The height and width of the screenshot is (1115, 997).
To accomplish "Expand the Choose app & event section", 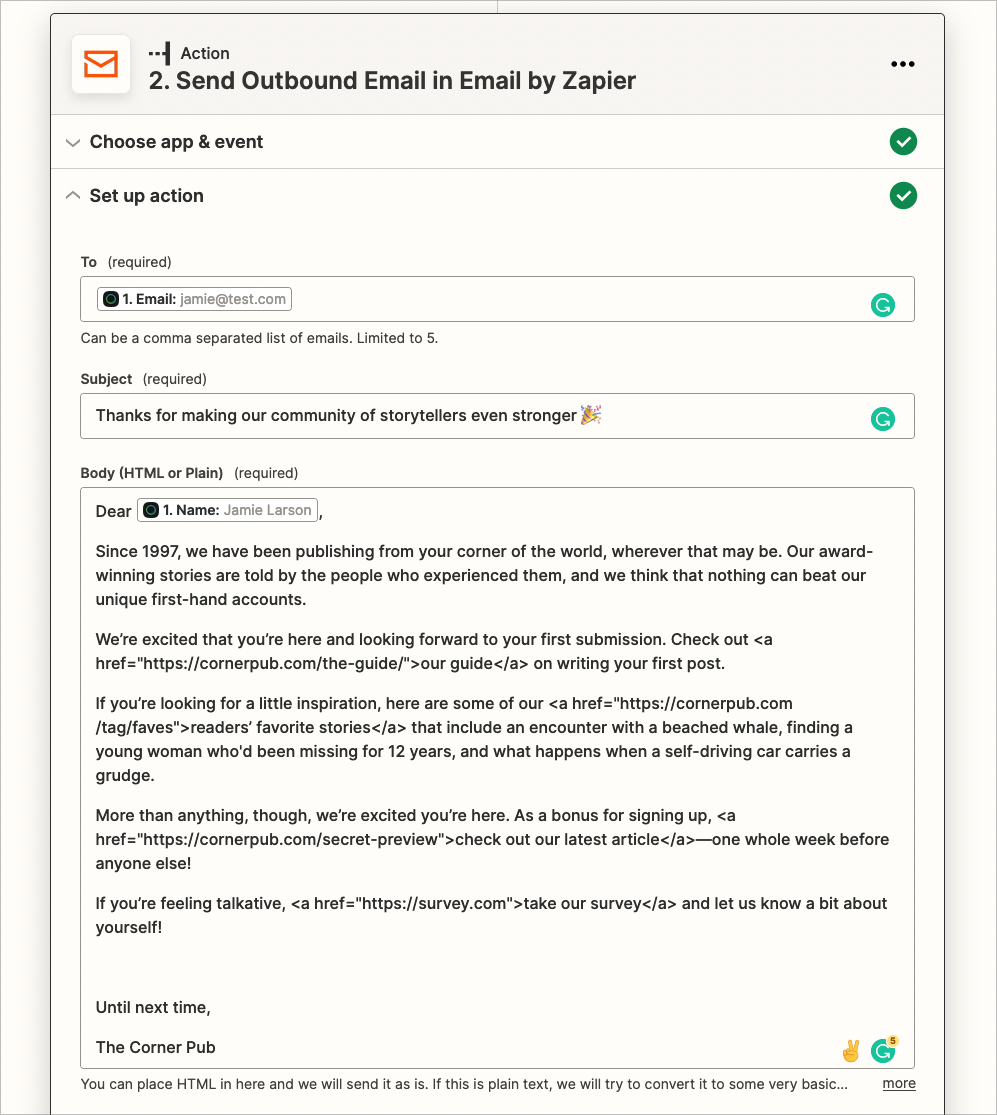I will (72, 141).
